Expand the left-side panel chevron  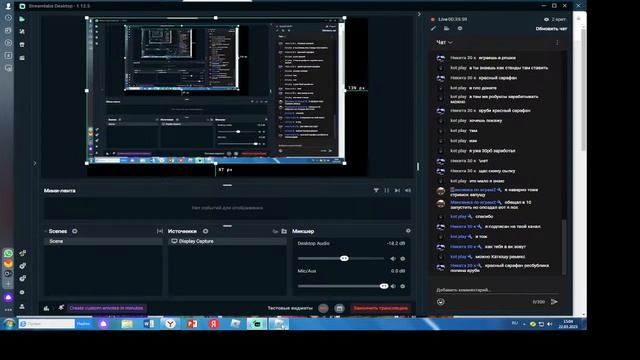click(x=35, y=163)
